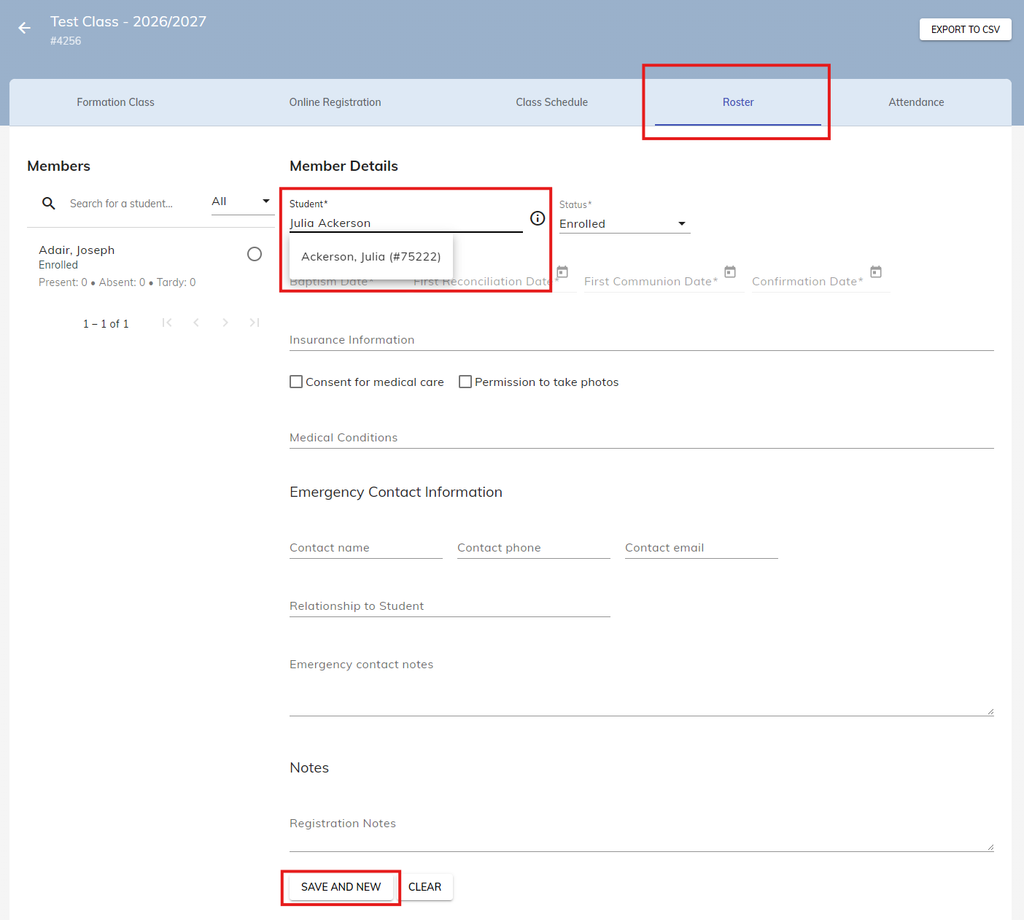Click the Student name input field
The height and width of the screenshot is (920, 1024).
tap(406, 223)
